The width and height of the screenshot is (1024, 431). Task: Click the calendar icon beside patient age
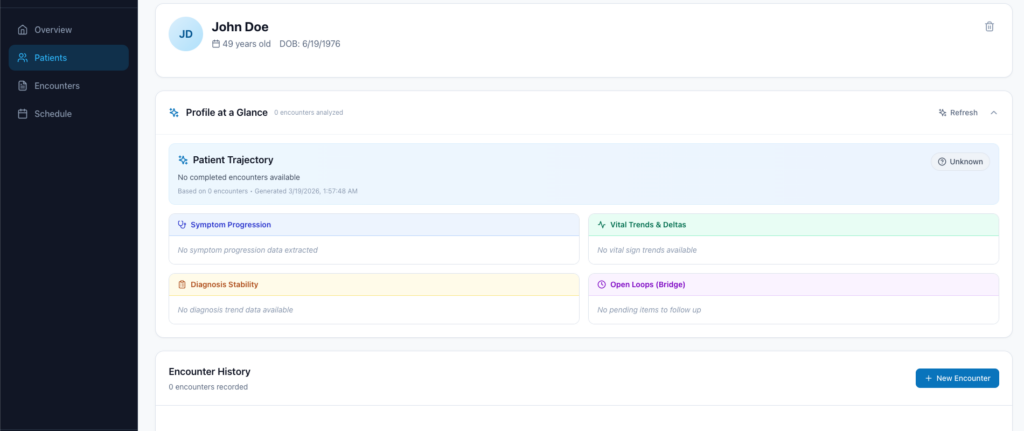click(216, 44)
